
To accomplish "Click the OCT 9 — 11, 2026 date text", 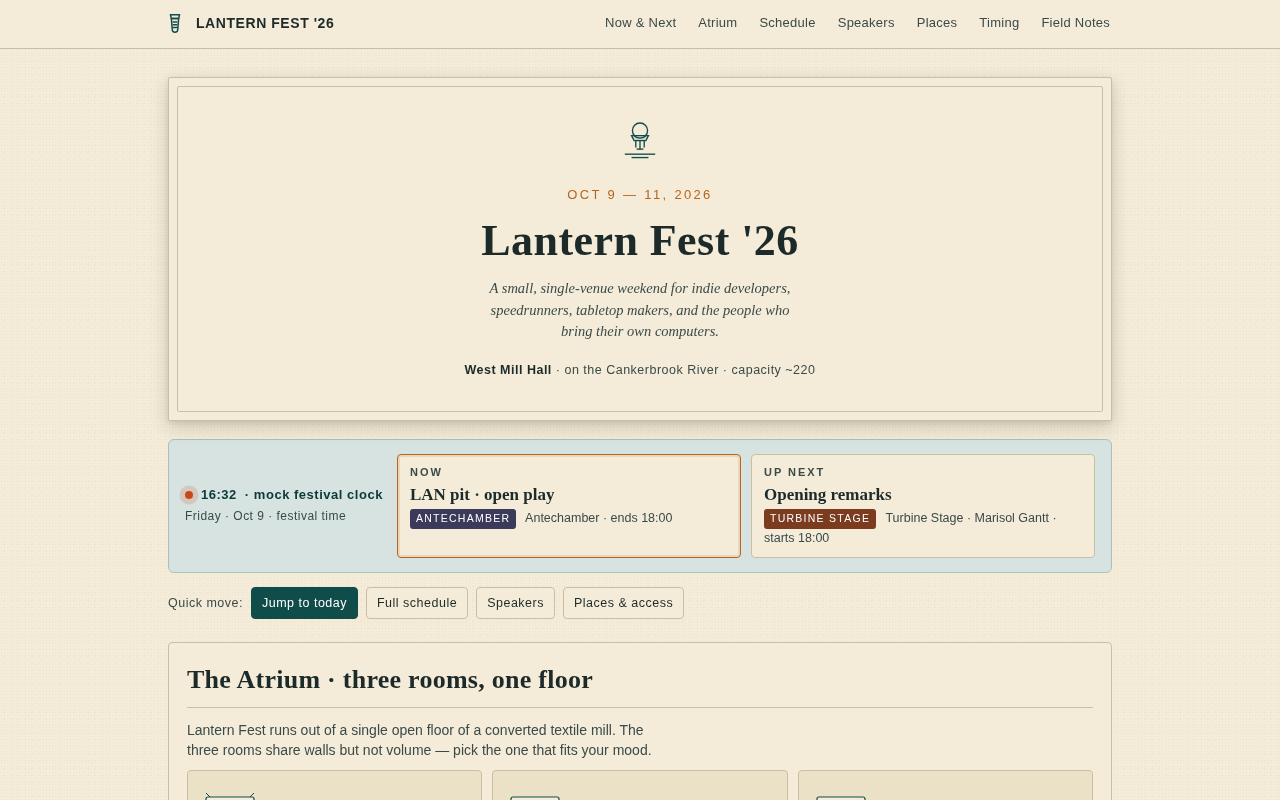I will (640, 195).
